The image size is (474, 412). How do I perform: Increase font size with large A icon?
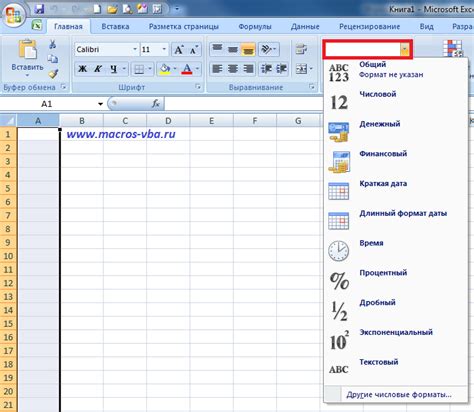(179, 50)
